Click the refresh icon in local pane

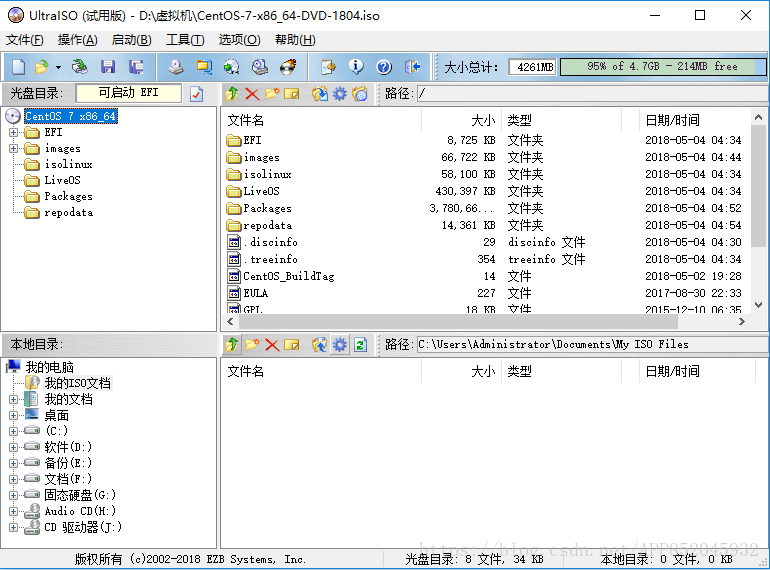pos(360,345)
